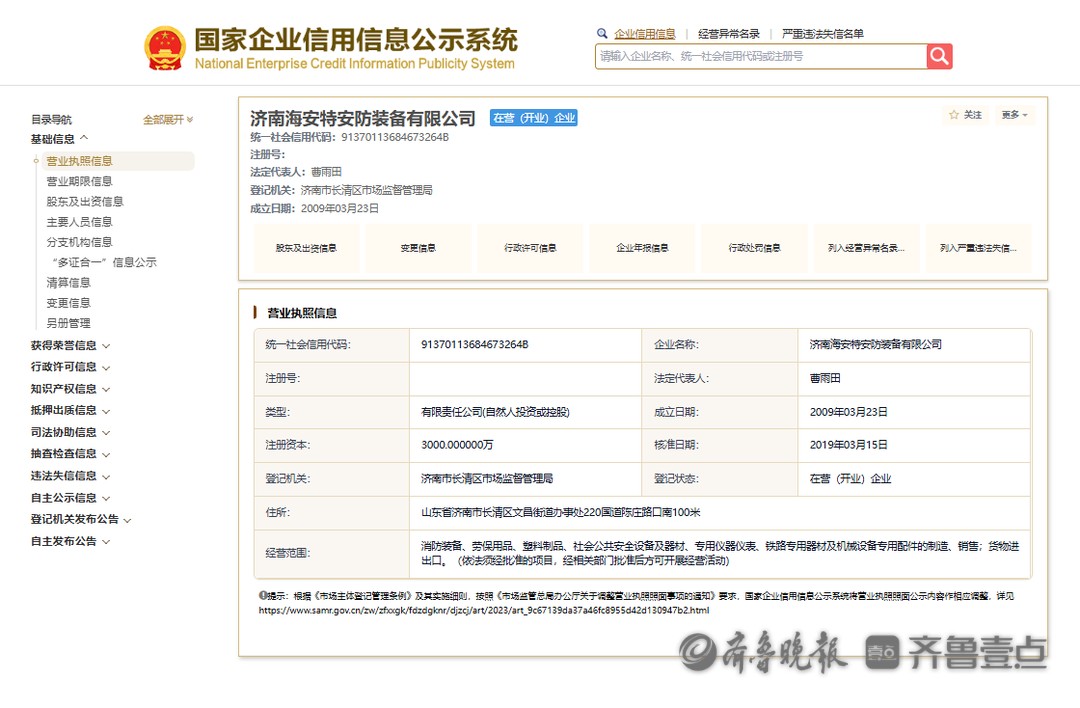Open the 更多 dropdown menu
Image resolution: width=1080 pixels, height=708 pixels.
pos(1014,115)
